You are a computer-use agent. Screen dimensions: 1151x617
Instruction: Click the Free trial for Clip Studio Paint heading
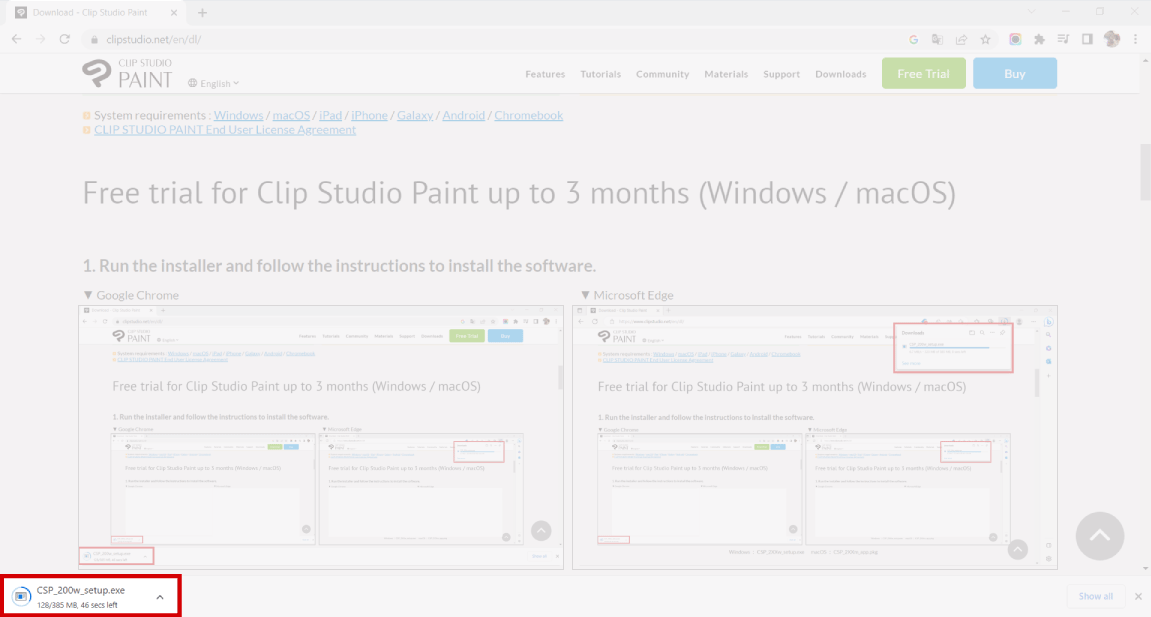coord(519,194)
